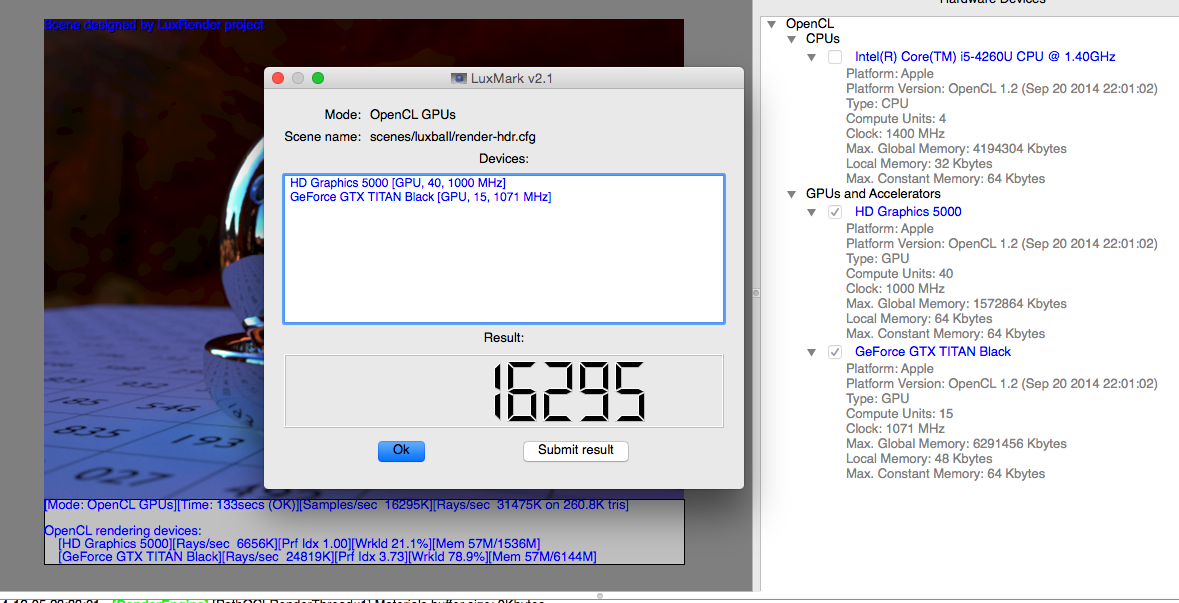This screenshot has height=603, width=1179.
Task: Click the GeForce GTX TITAN Black Rays/sec stats line
Action: [x=327, y=556]
